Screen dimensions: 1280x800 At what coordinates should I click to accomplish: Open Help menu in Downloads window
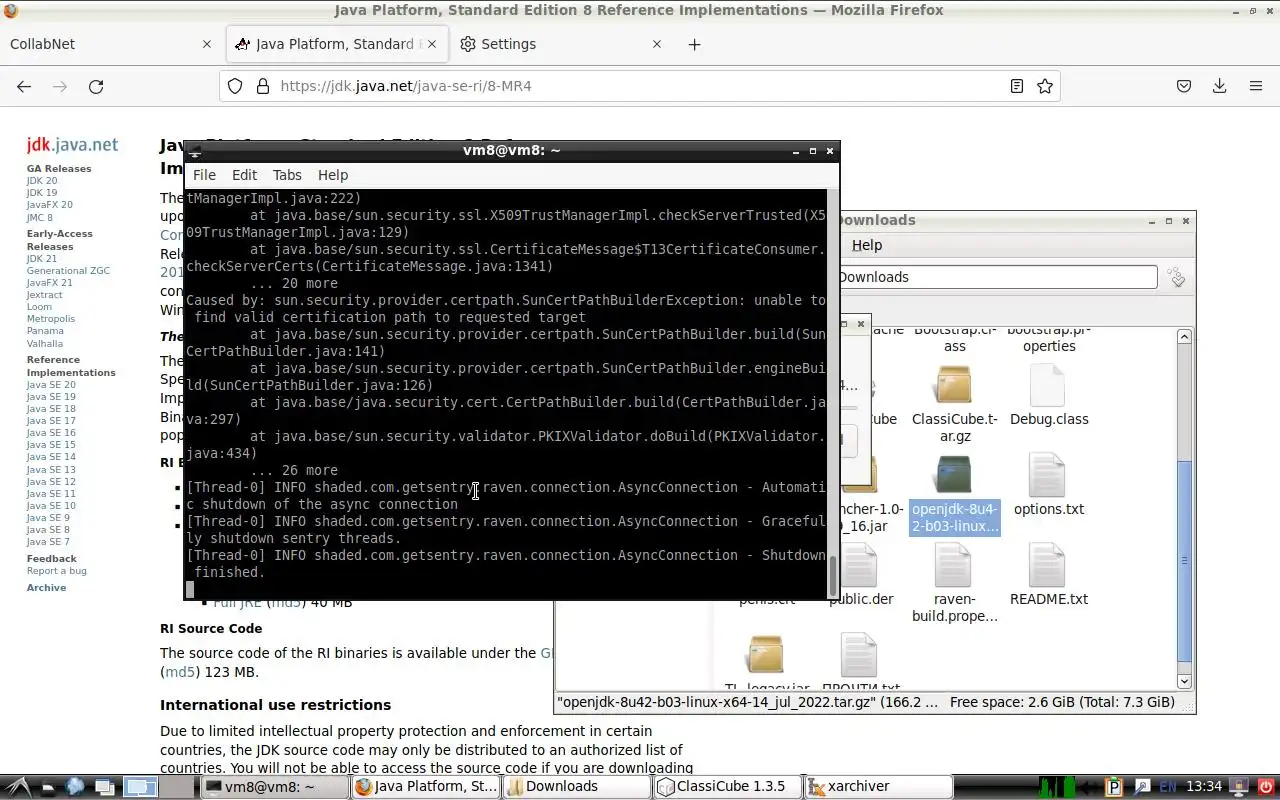(x=867, y=245)
